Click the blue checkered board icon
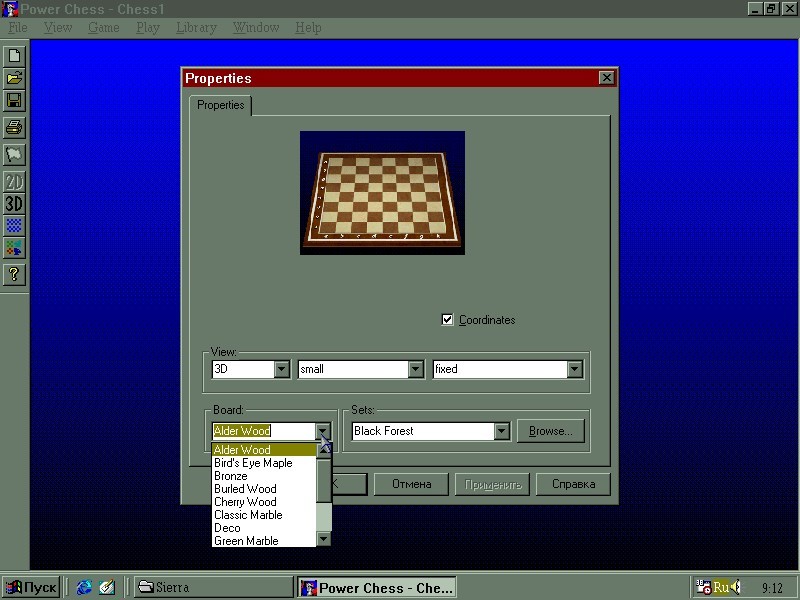 coord(14,226)
